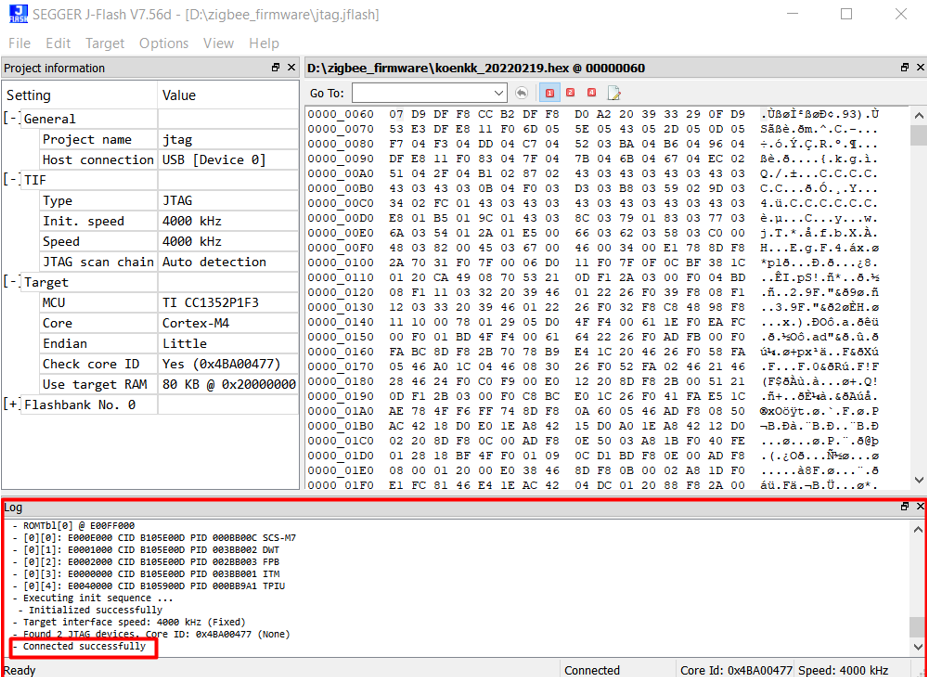Click the edit data file icon
The image size is (927, 677).
[x=614, y=93]
